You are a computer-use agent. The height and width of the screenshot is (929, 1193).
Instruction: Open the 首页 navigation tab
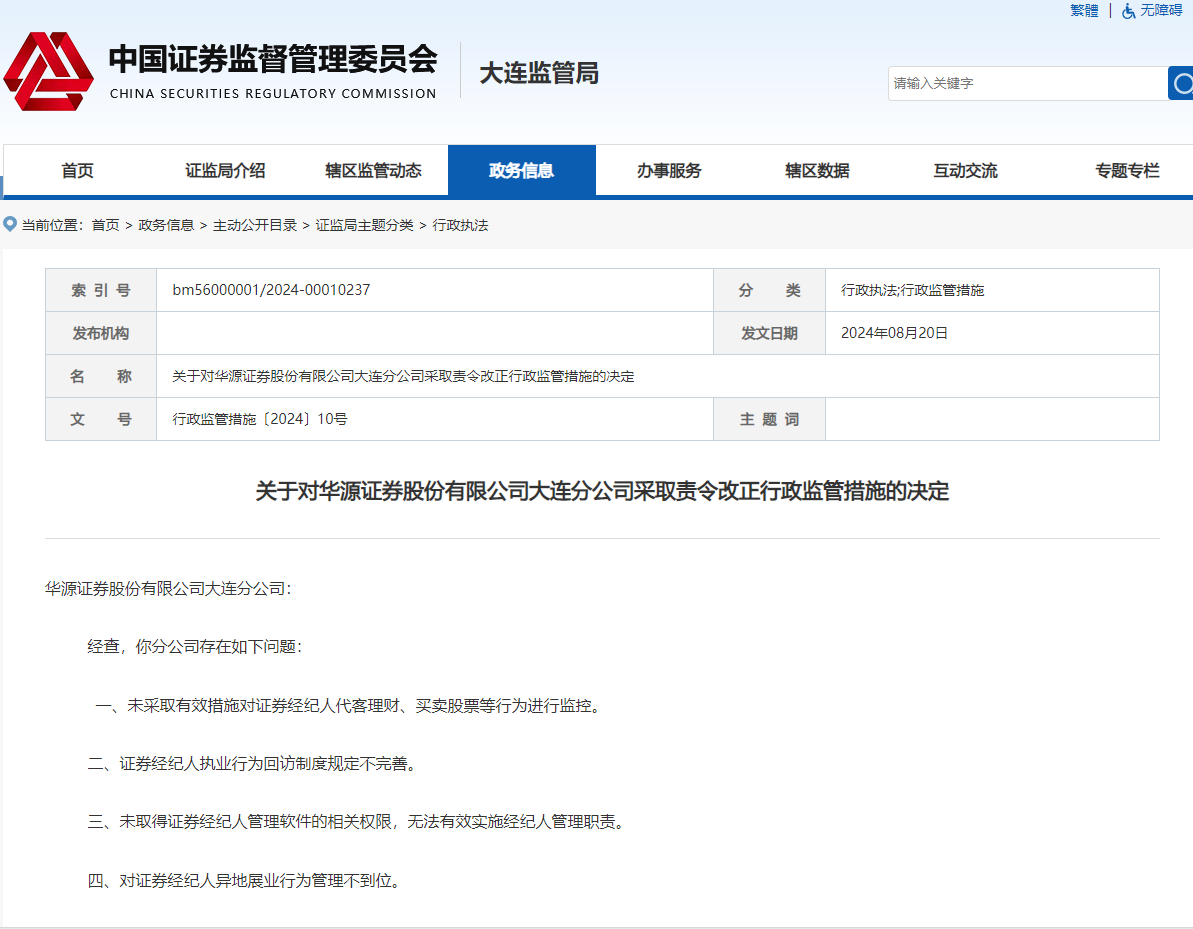tap(77, 170)
